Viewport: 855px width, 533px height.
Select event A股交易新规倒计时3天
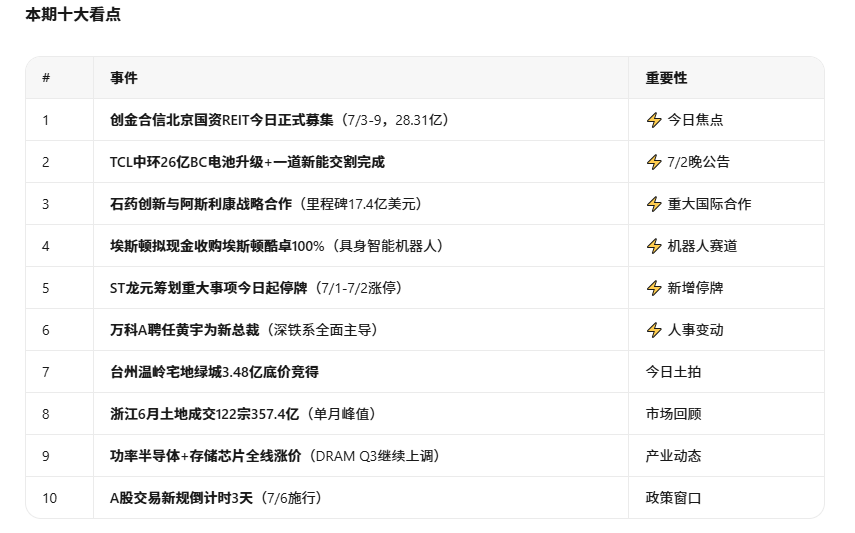click(182, 498)
